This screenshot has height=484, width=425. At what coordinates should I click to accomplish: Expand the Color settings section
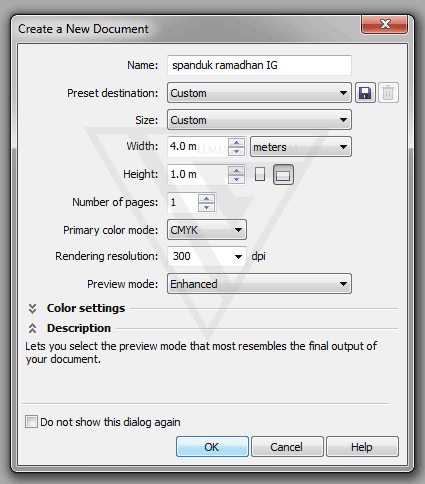coord(32,309)
